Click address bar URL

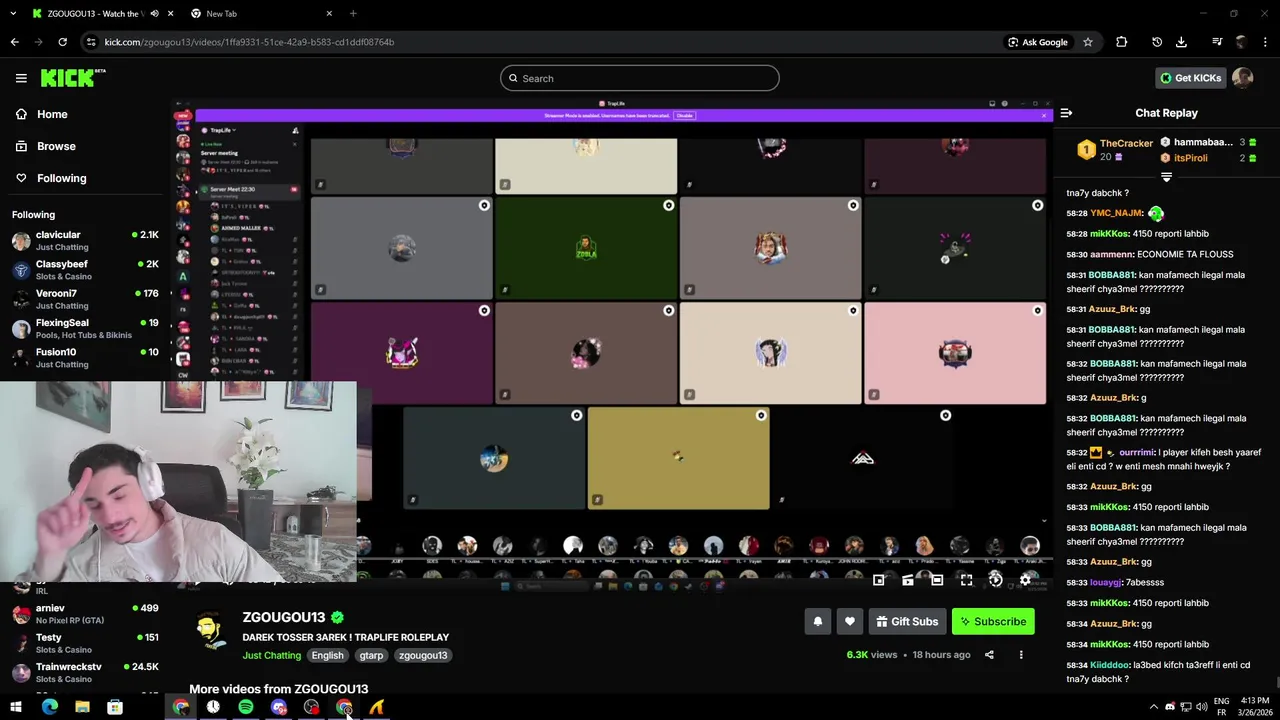249,42
